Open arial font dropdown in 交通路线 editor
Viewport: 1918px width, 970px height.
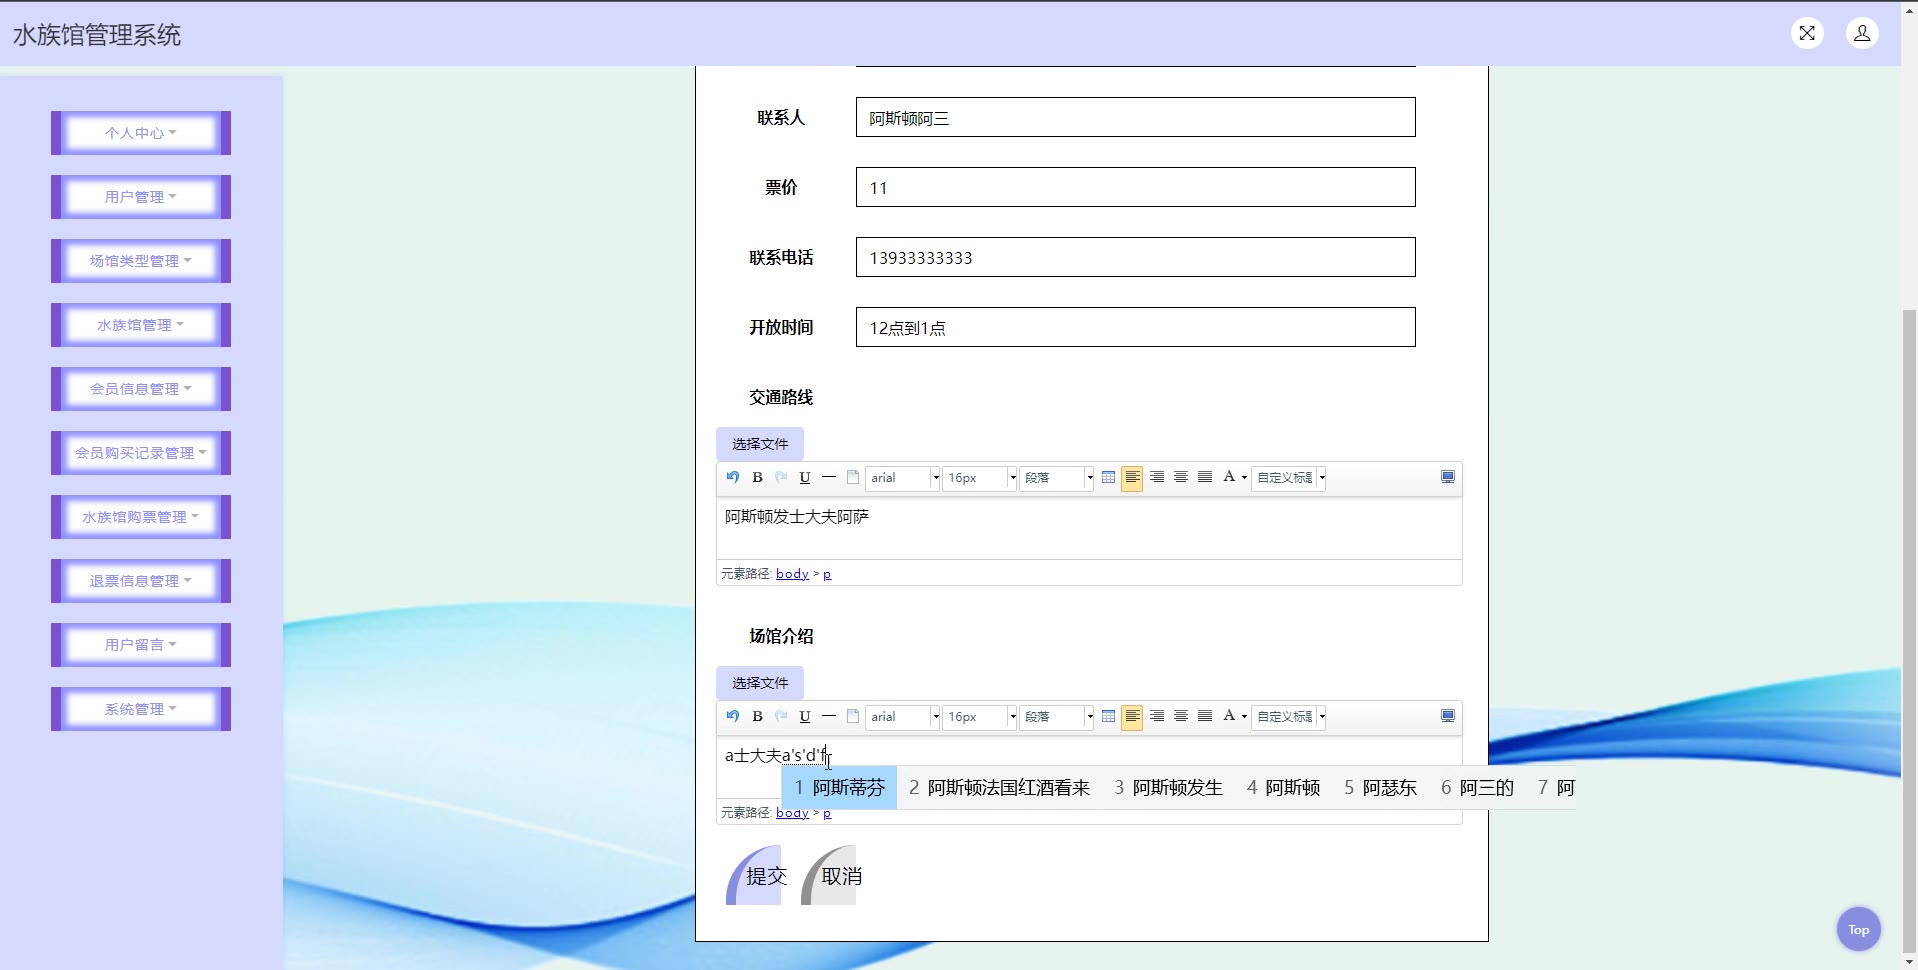click(903, 478)
